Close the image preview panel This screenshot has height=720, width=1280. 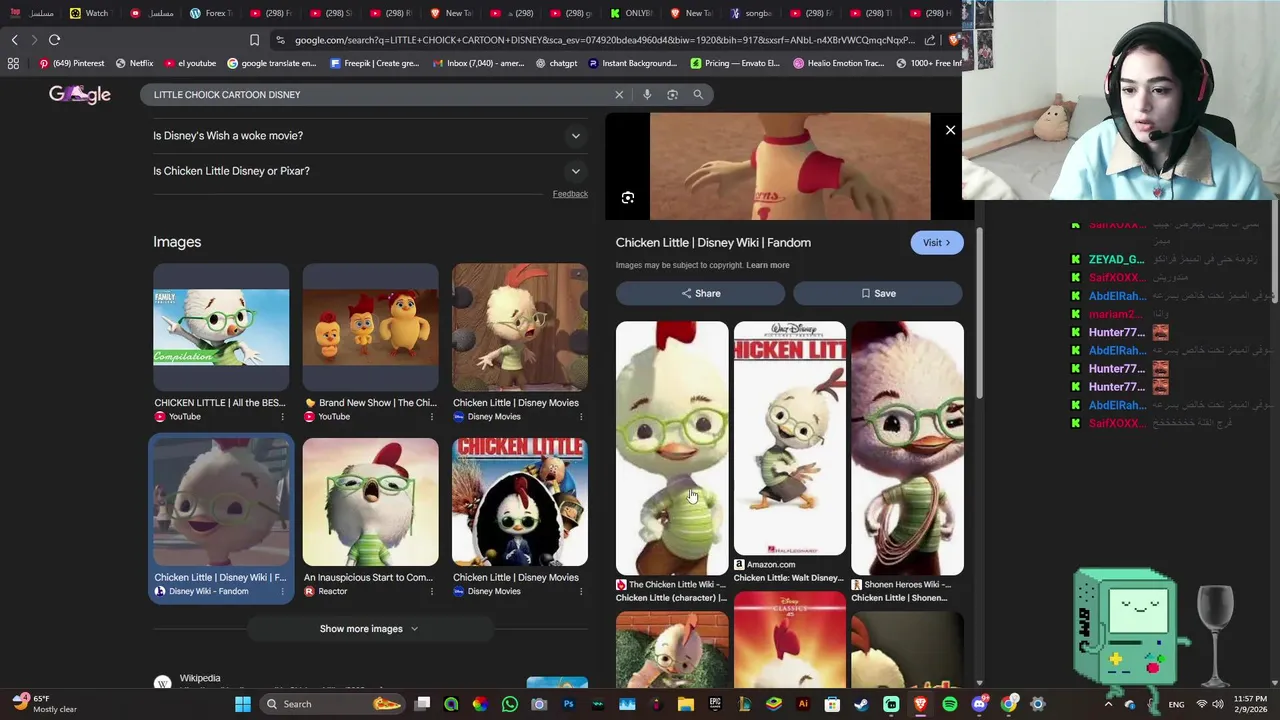(950, 130)
